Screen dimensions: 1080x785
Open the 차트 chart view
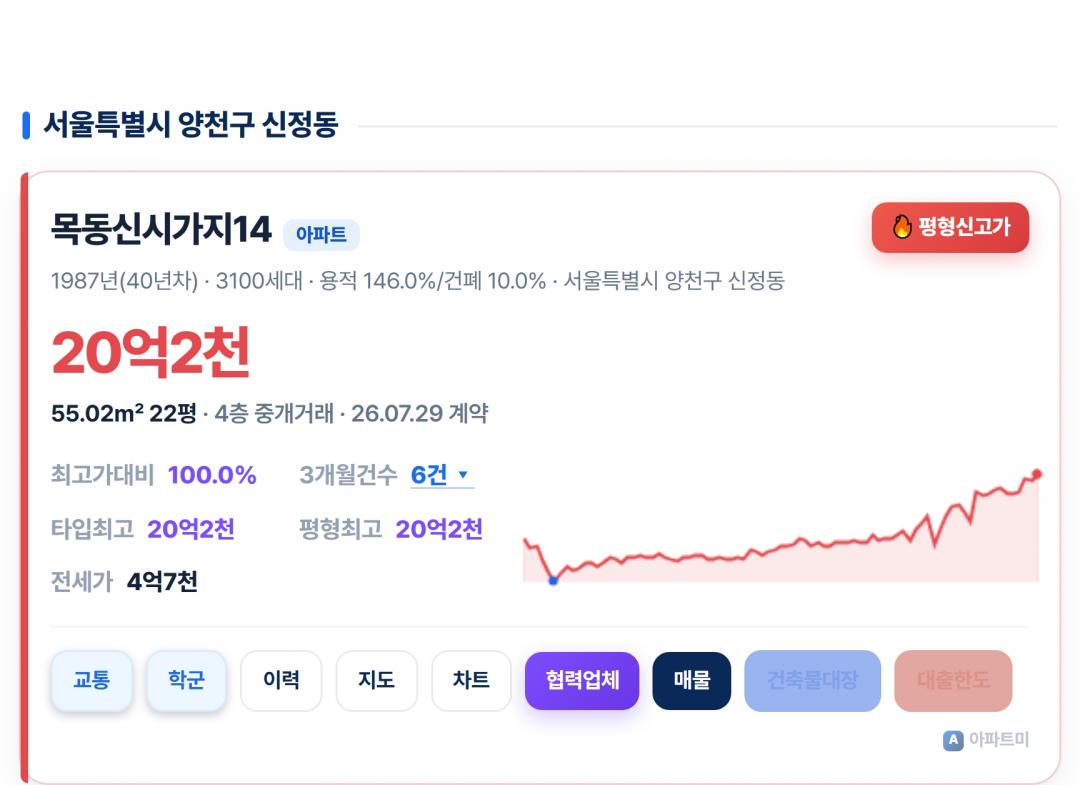[x=471, y=680]
